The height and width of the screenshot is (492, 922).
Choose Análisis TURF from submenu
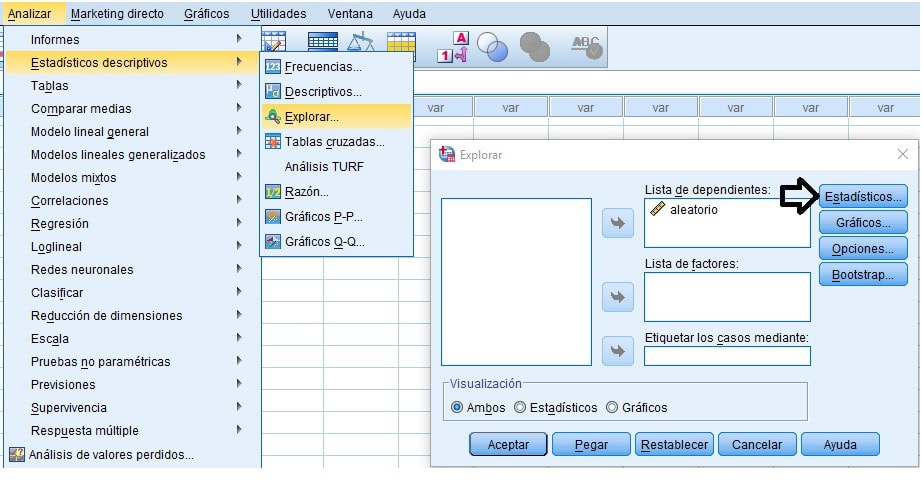point(324,166)
